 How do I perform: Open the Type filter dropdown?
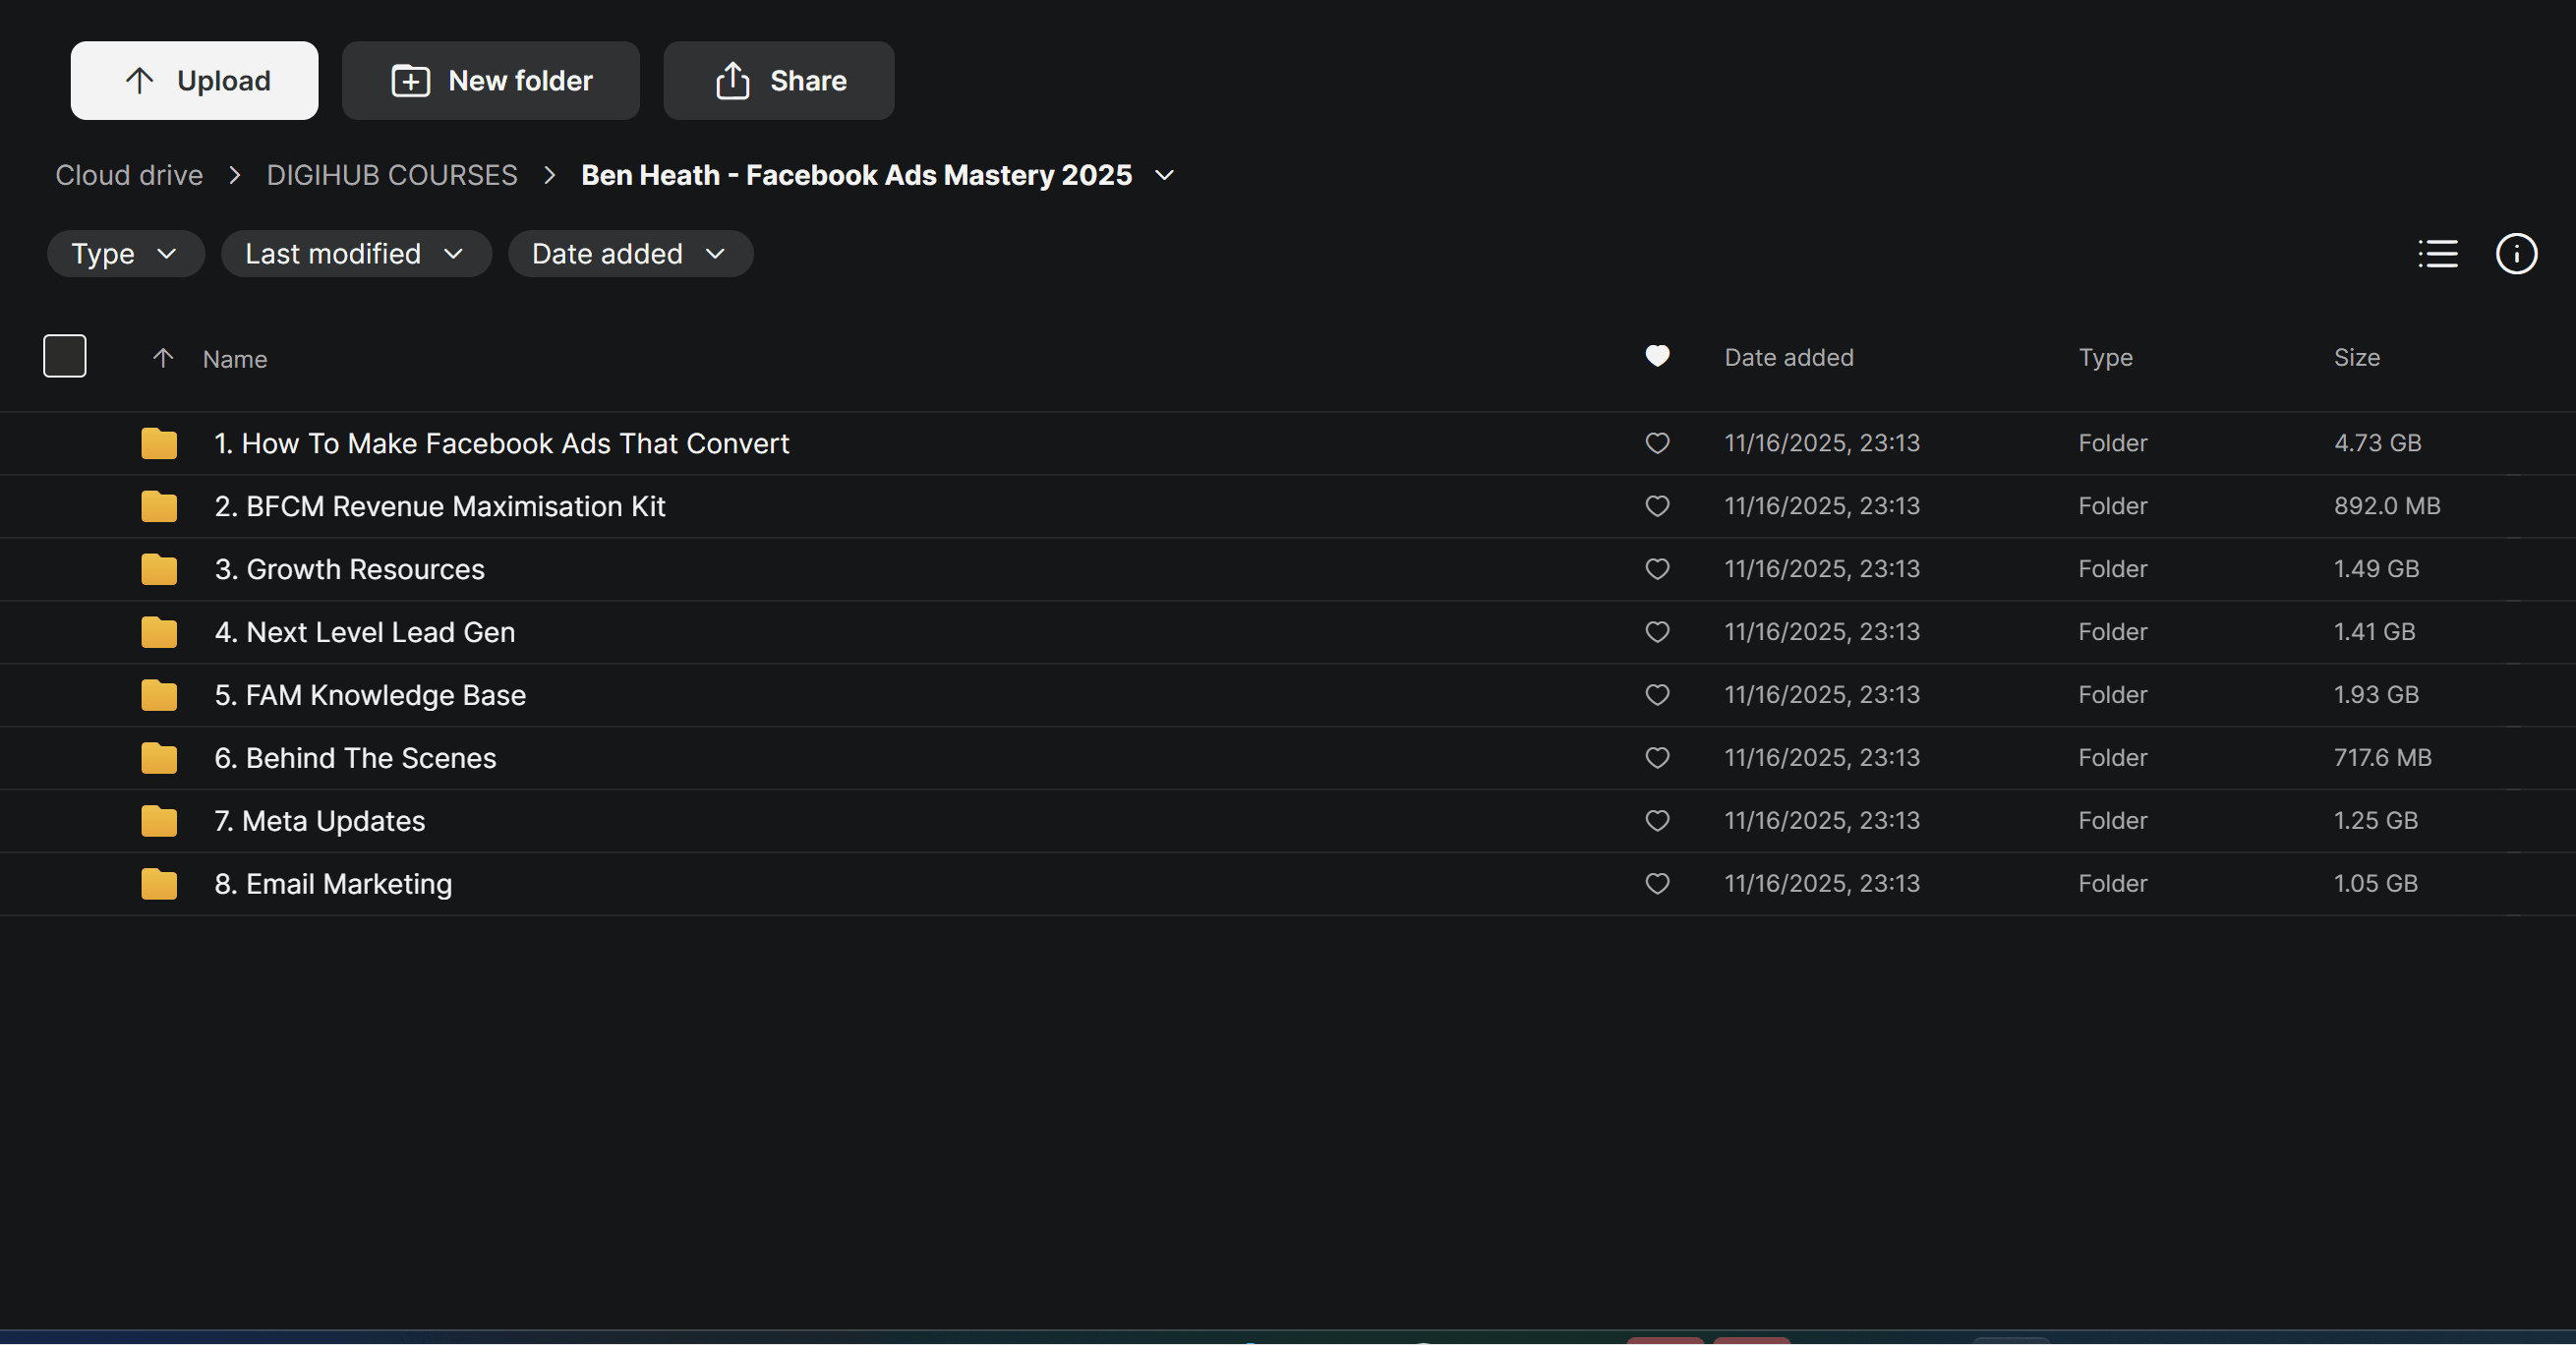click(x=126, y=254)
